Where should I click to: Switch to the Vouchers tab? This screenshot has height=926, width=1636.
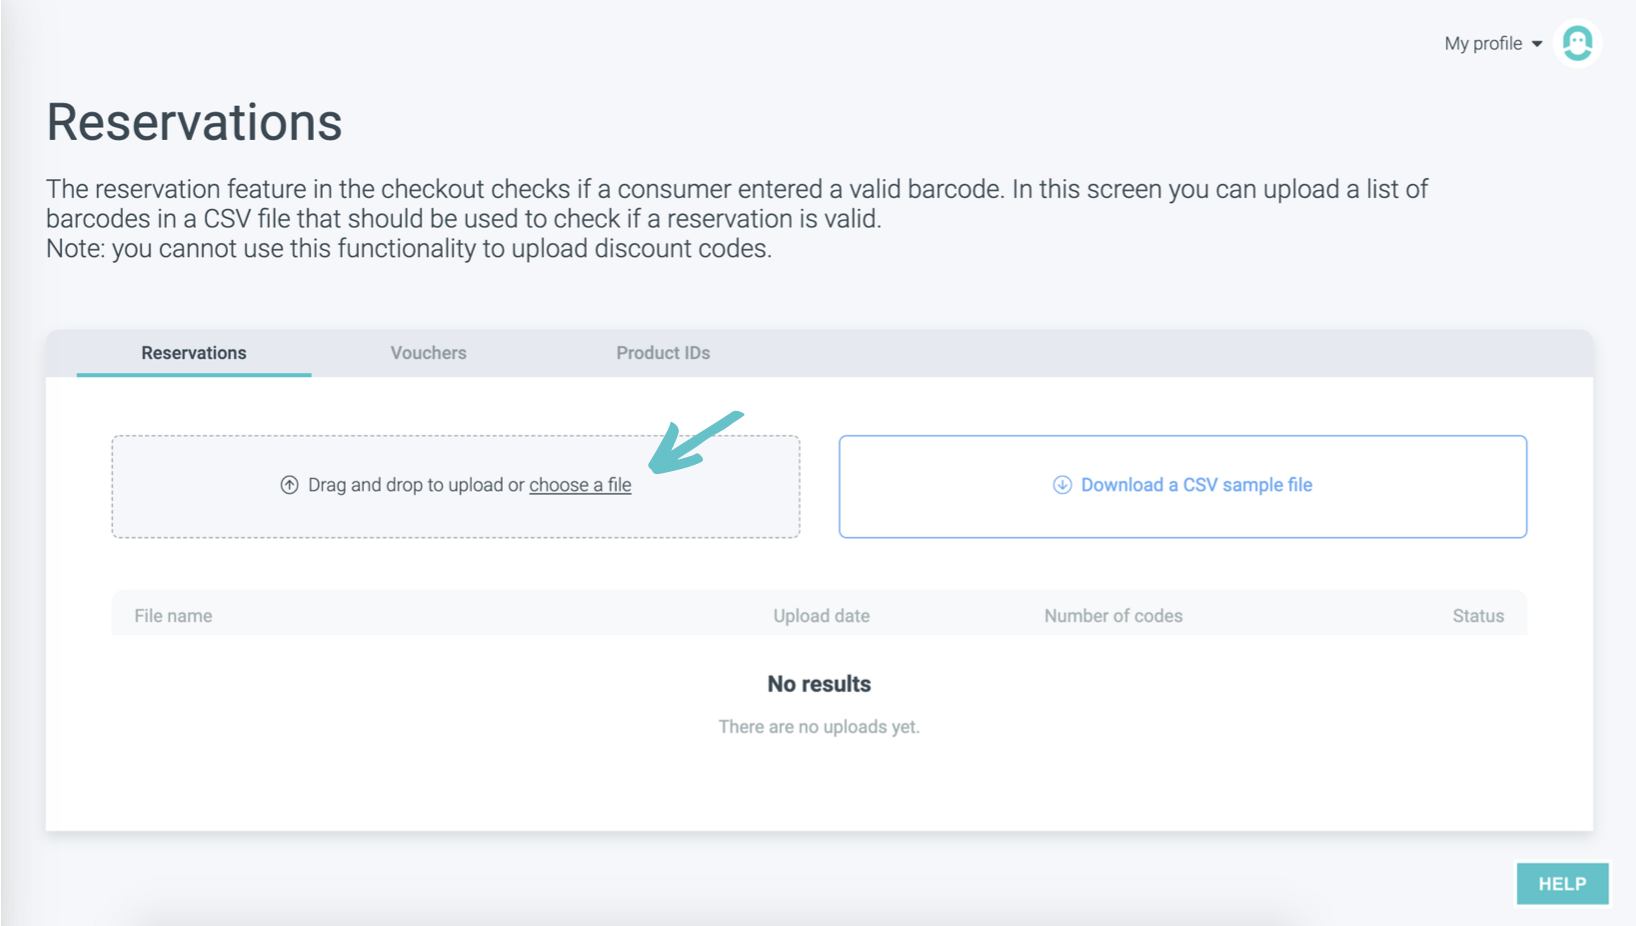point(428,353)
